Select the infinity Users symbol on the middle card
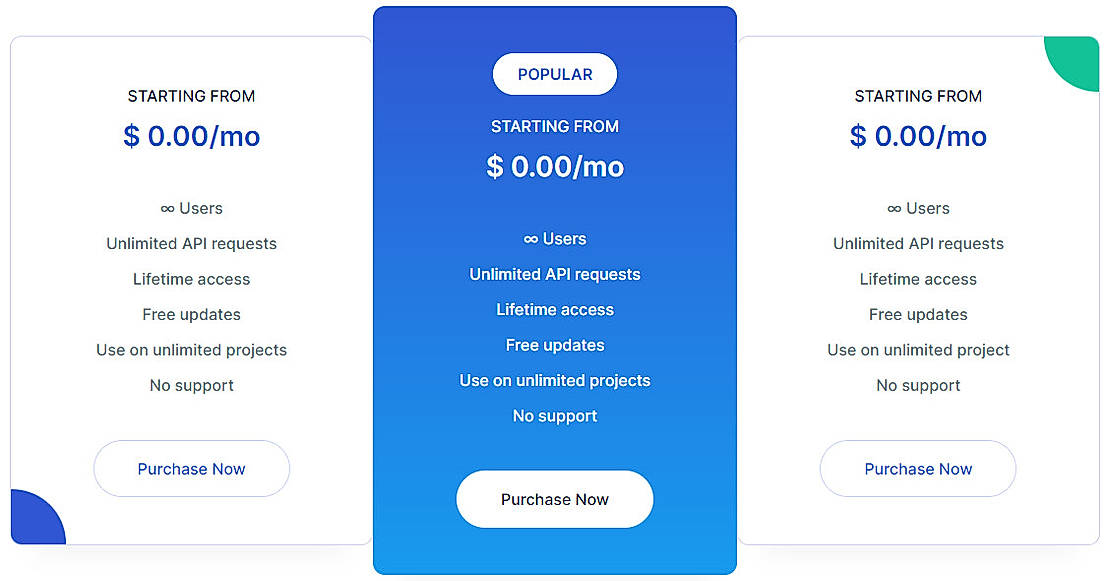Image resolution: width=1108 pixels, height=581 pixels. tap(554, 238)
